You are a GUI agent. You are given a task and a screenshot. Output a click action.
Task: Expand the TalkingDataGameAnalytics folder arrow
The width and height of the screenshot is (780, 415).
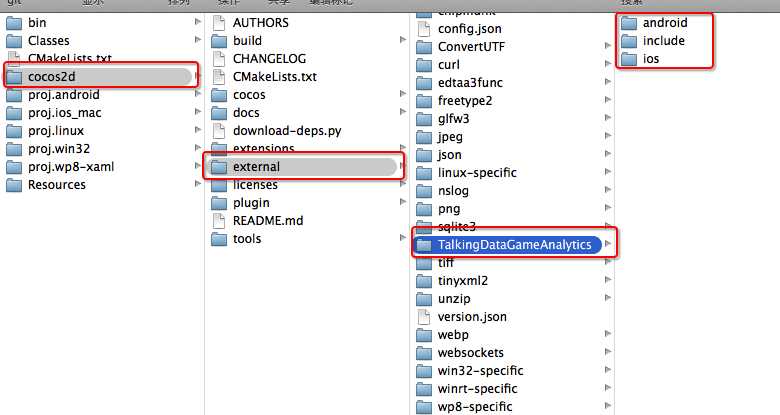(607, 243)
